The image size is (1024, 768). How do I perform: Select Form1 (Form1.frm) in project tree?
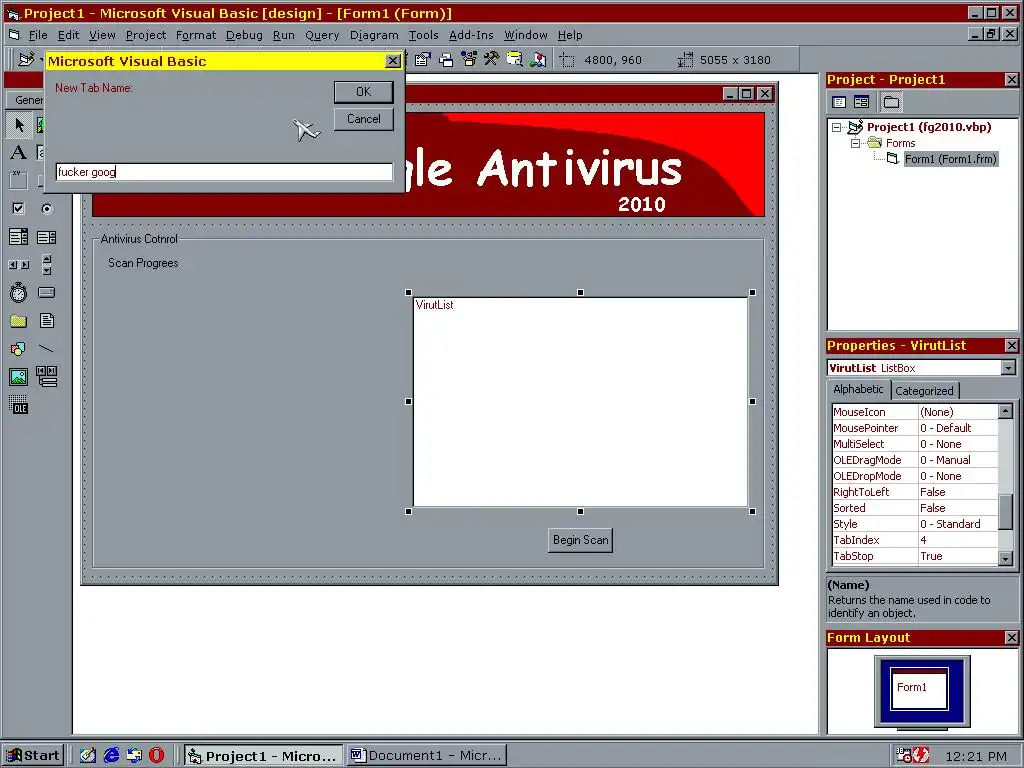(951, 159)
